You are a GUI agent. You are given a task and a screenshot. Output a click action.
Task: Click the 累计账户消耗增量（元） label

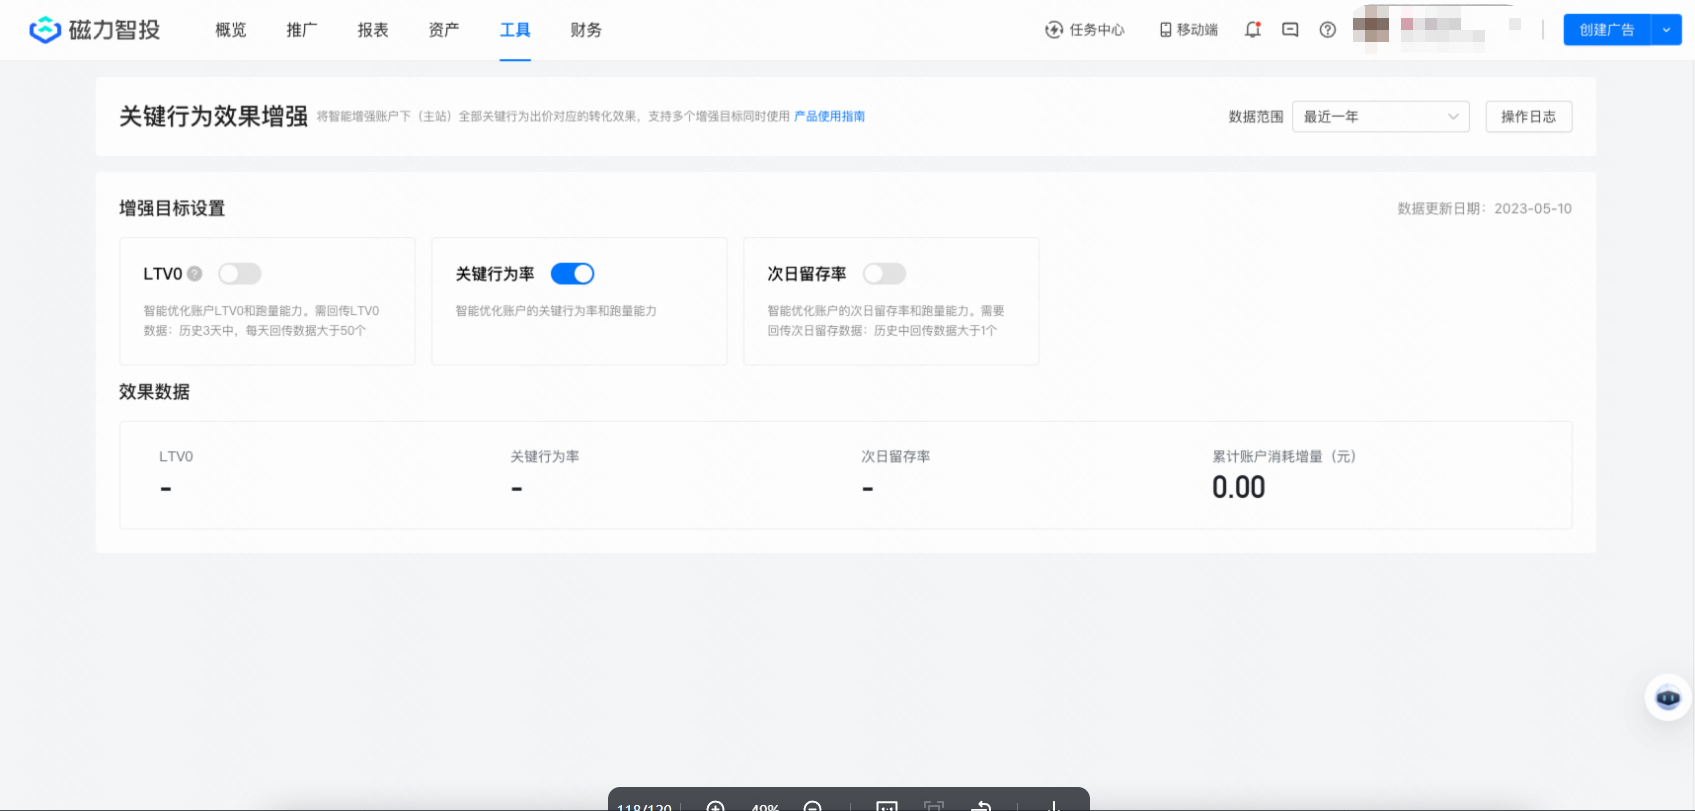tap(1284, 456)
